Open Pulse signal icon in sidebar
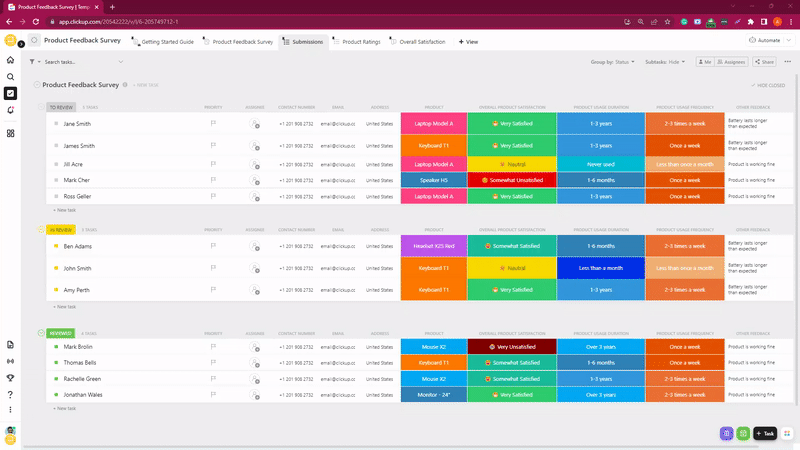This screenshot has height=450, width=800. pyautogui.click(x=10, y=361)
